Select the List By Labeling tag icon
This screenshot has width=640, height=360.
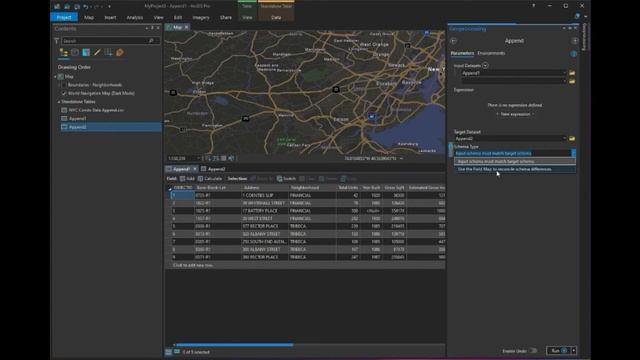120,52
